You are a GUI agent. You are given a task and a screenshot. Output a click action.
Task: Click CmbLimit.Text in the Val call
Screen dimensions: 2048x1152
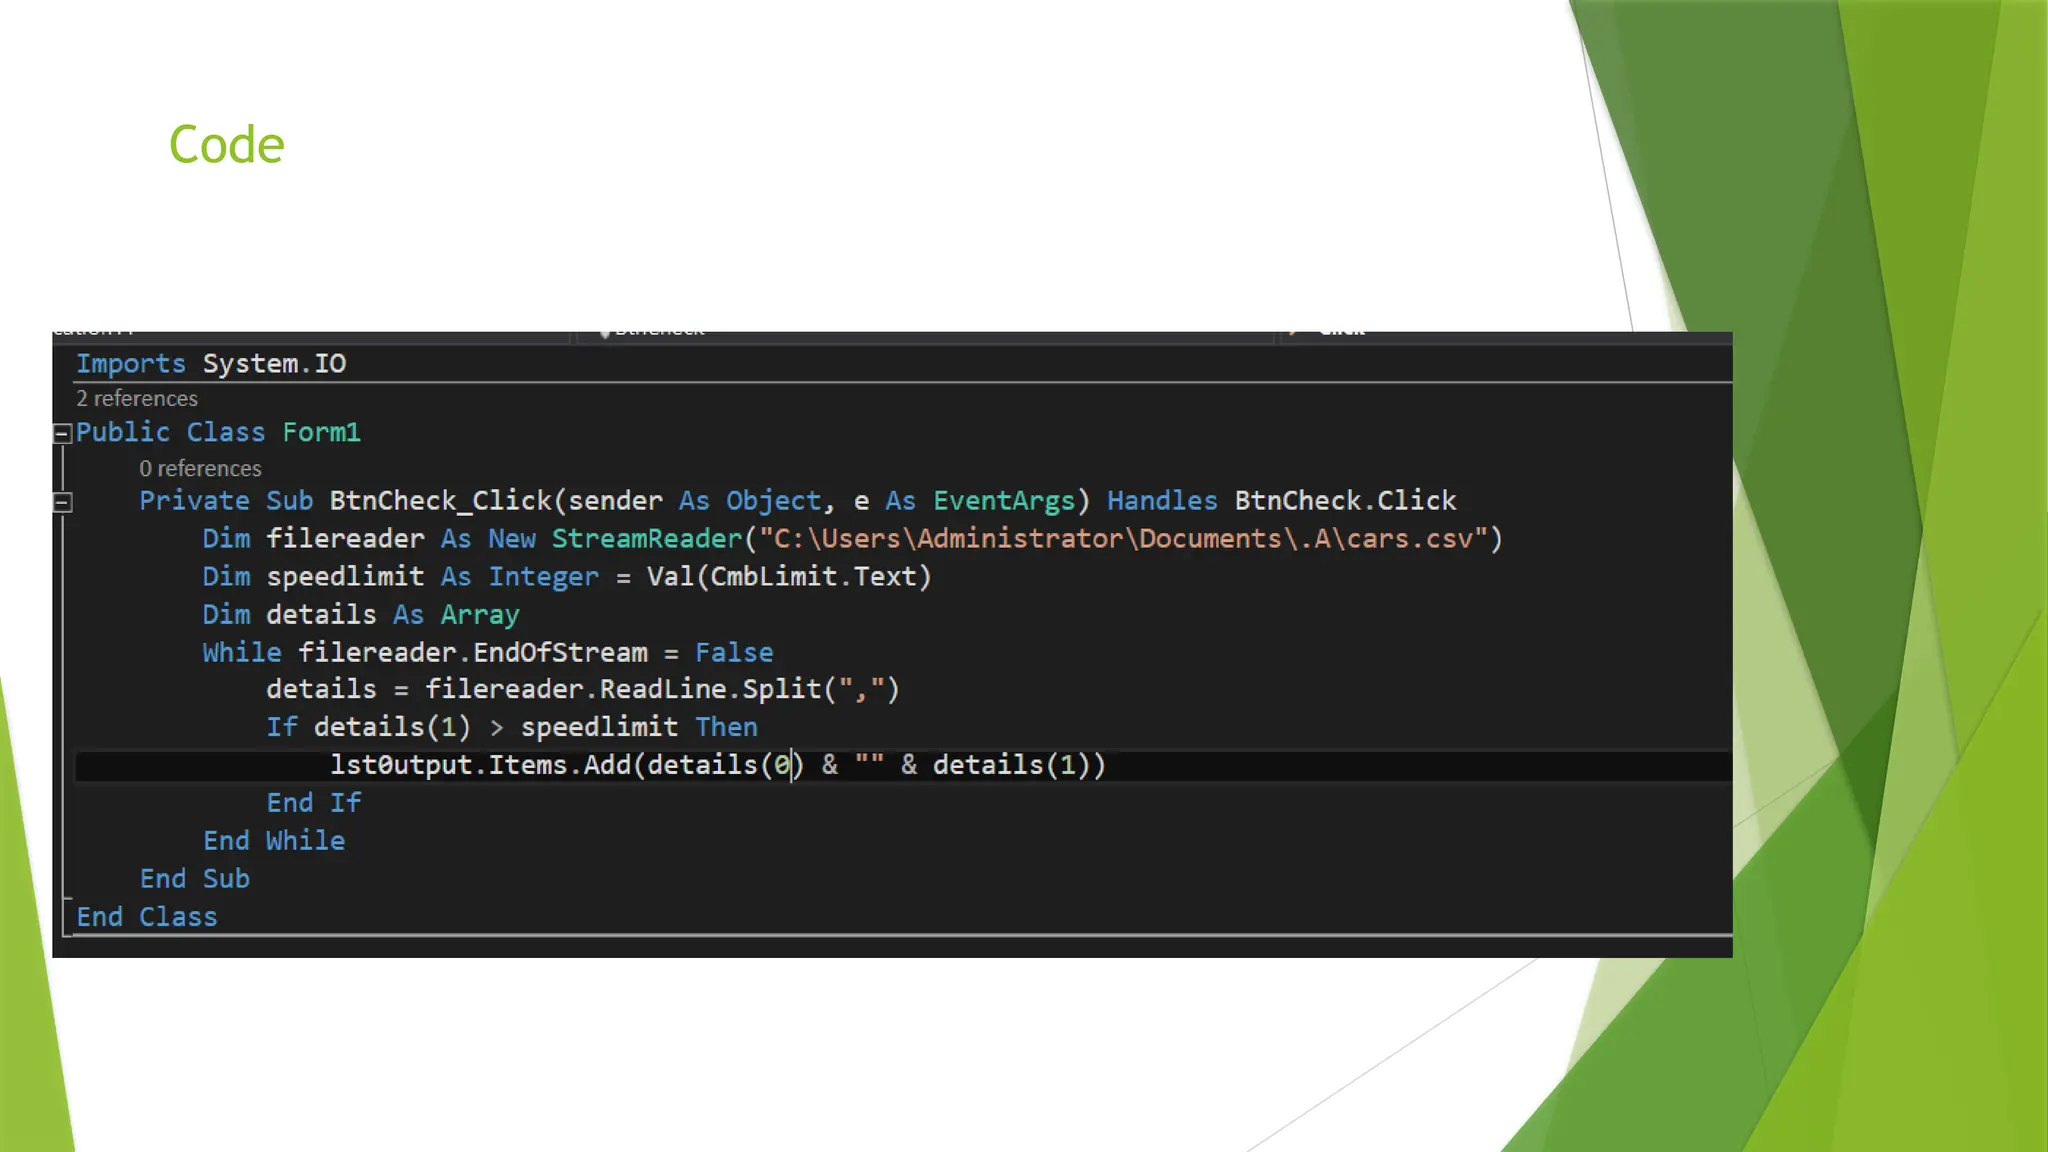(x=813, y=577)
